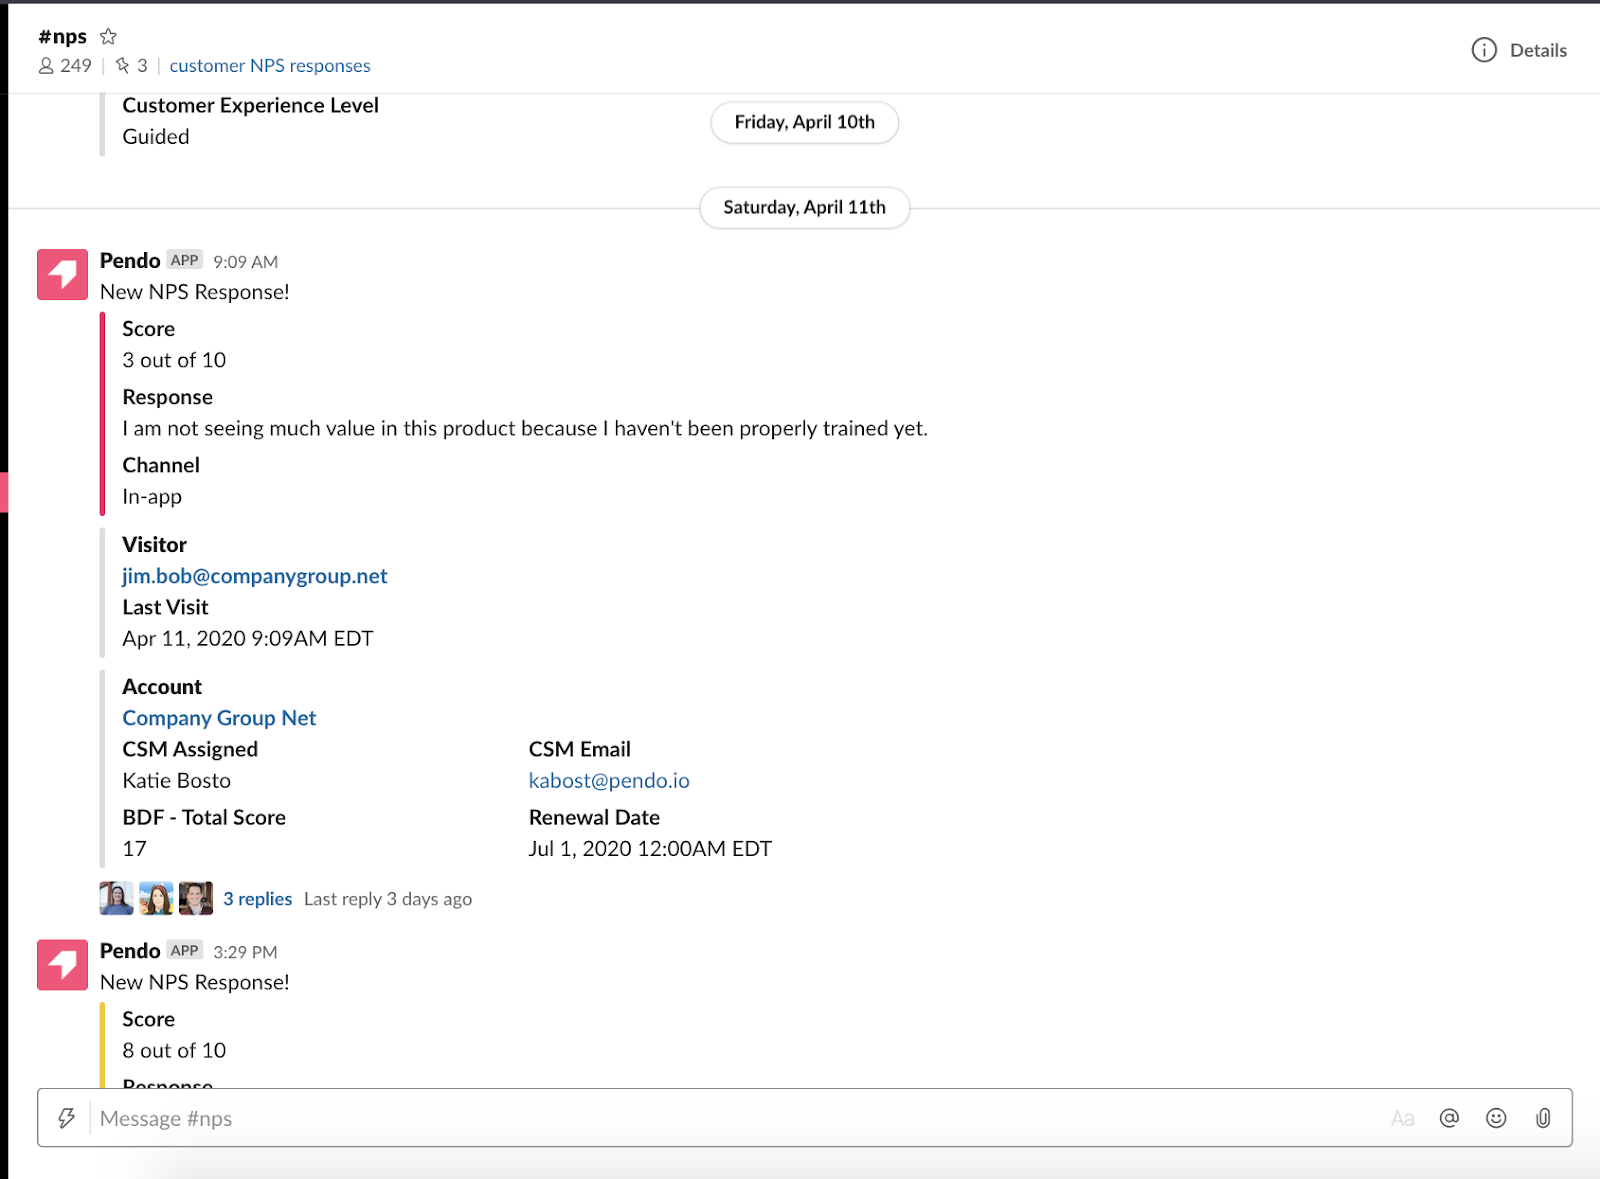Open visitor email jim.bob@companygroup.net
Image resolution: width=1600 pixels, height=1179 pixels.
(x=255, y=576)
